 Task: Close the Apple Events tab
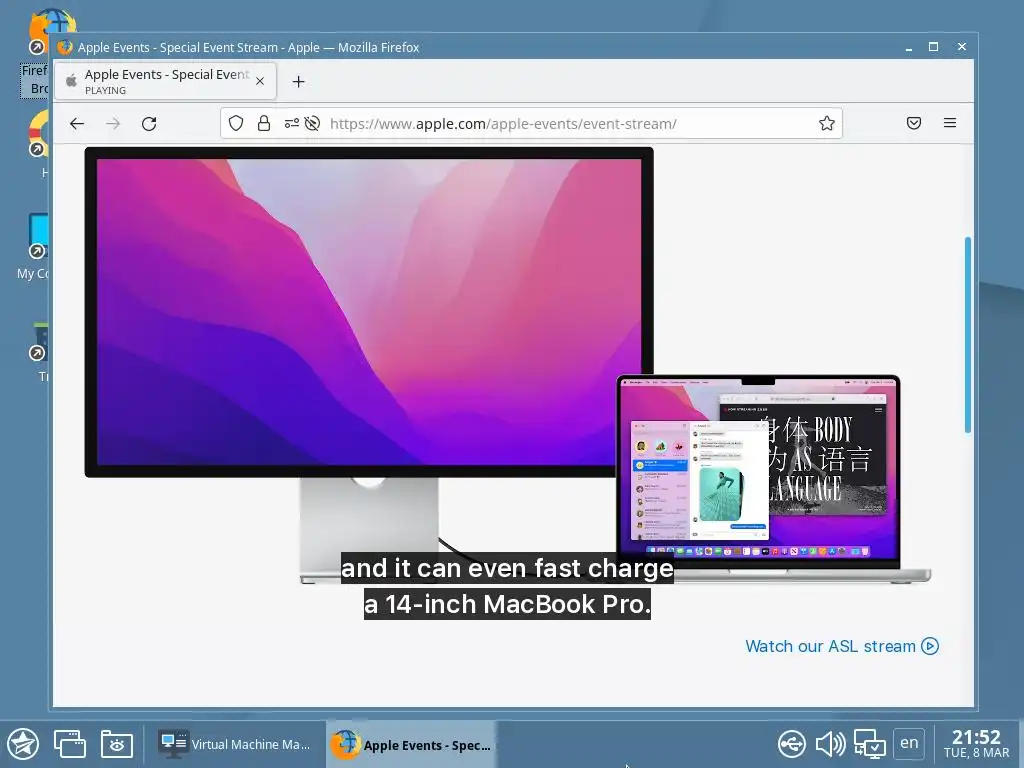click(260, 81)
